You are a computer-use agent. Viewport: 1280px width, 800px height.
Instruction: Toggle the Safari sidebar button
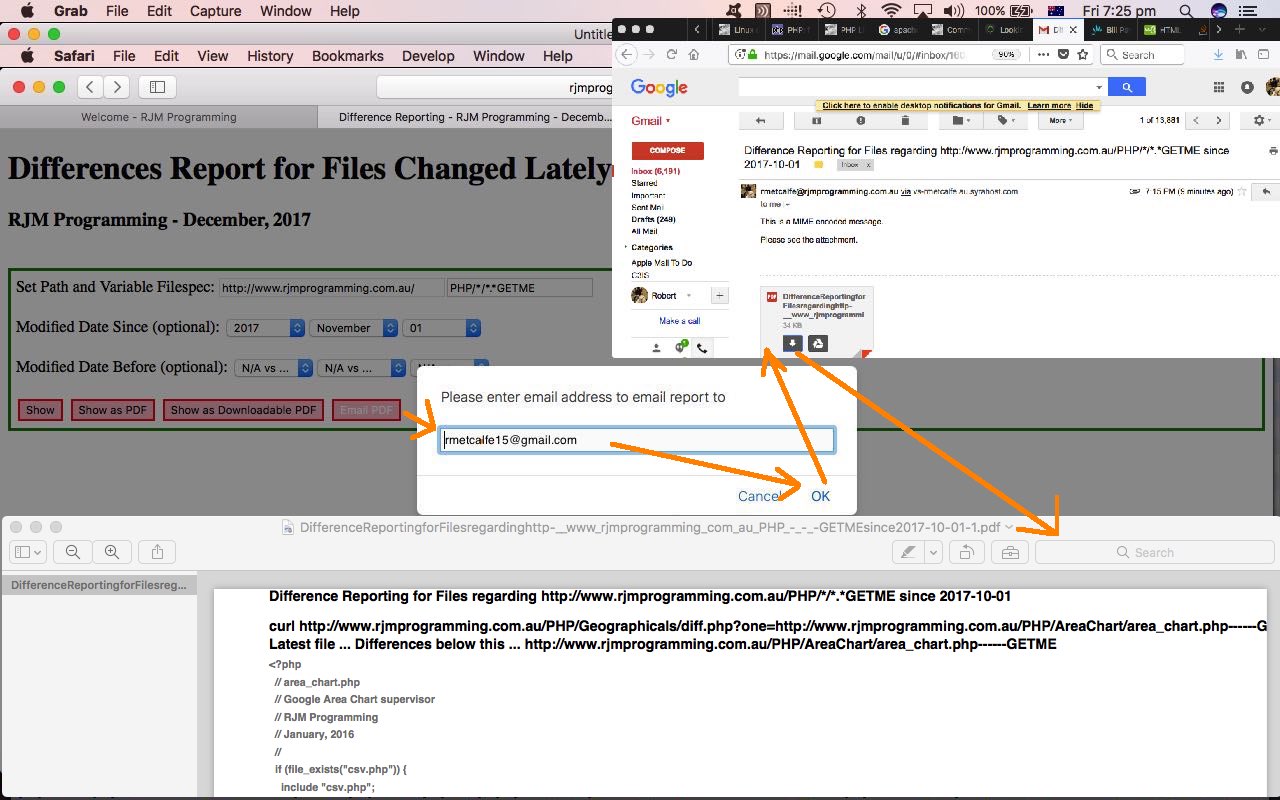click(157, 87)
